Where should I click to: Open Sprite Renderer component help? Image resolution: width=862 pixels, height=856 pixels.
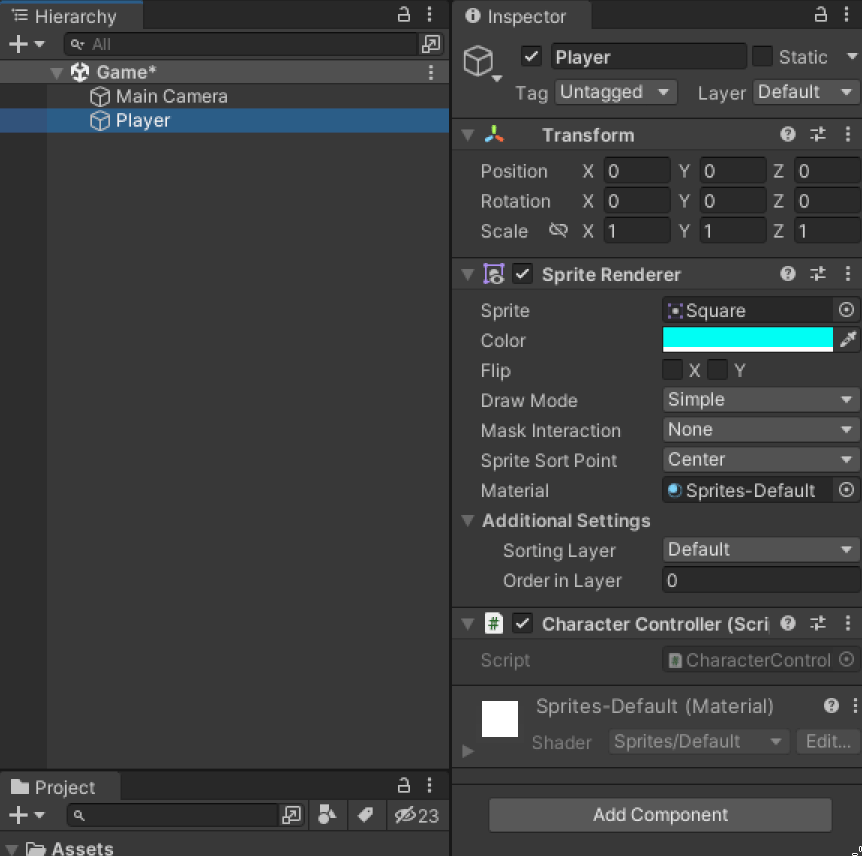click(x=788, y=273)
